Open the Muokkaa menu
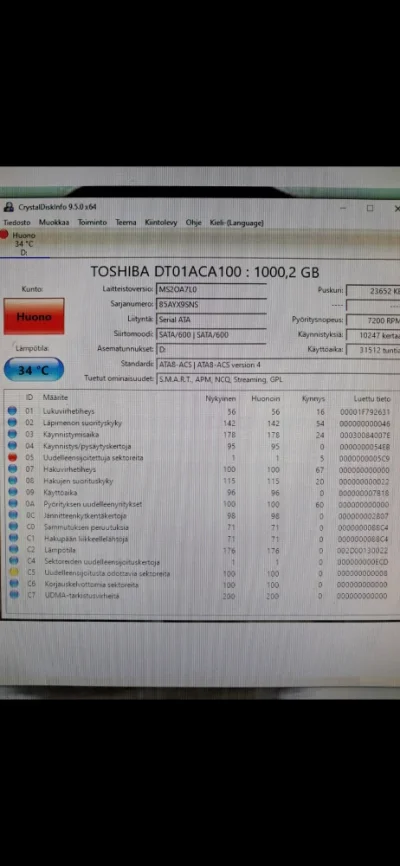This screenshot has width=400, height=866. click(54, 223)
